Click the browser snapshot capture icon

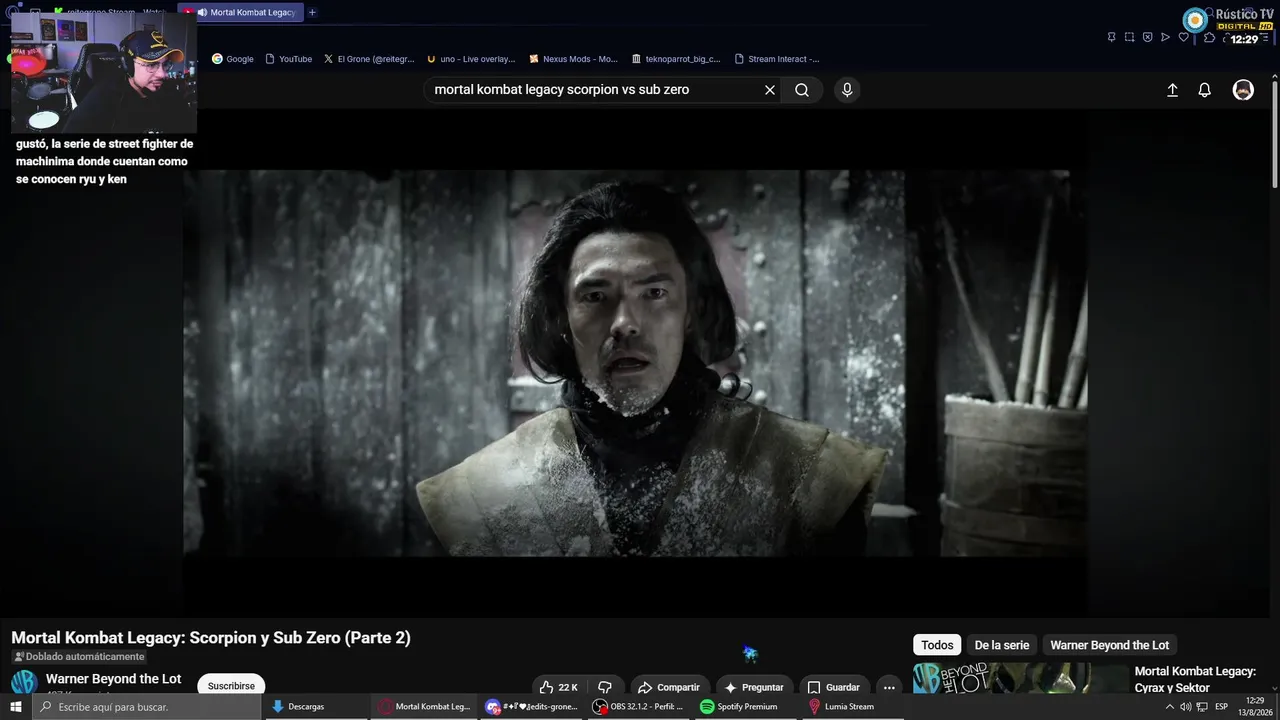click(x=1129, y=37)
